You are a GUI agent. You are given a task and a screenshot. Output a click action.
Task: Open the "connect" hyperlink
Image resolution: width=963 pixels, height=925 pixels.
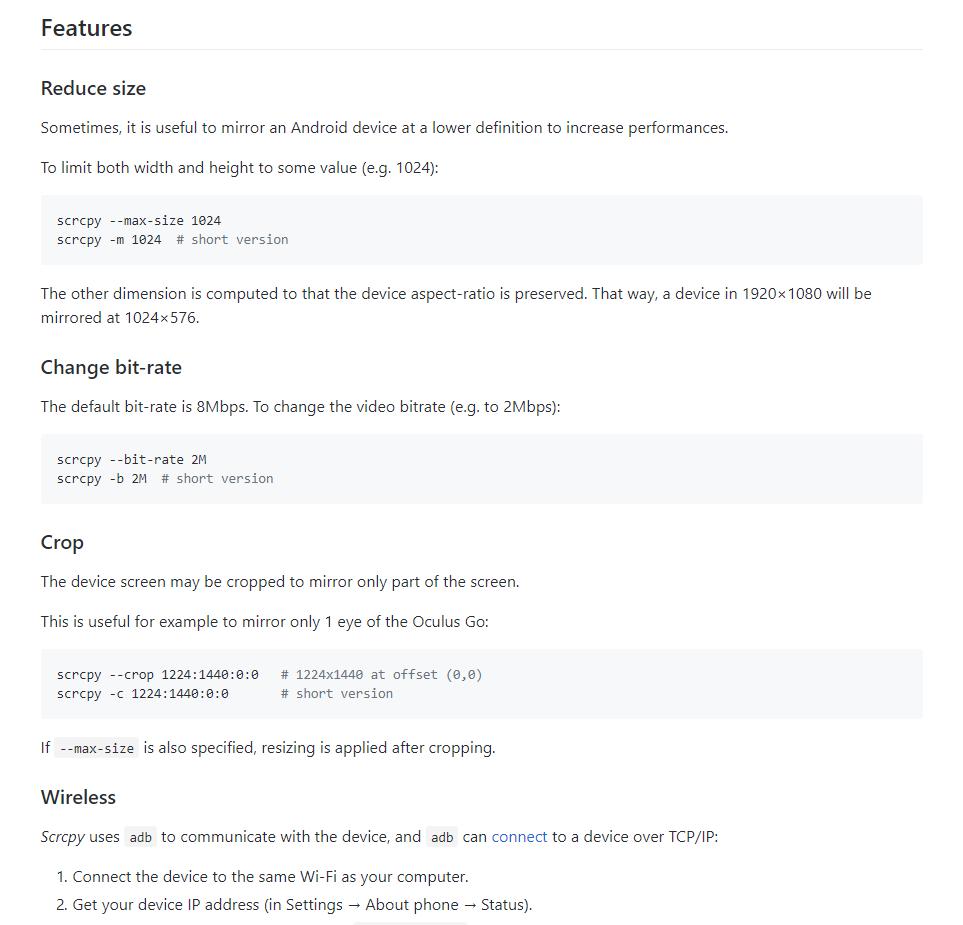(519, 837)
